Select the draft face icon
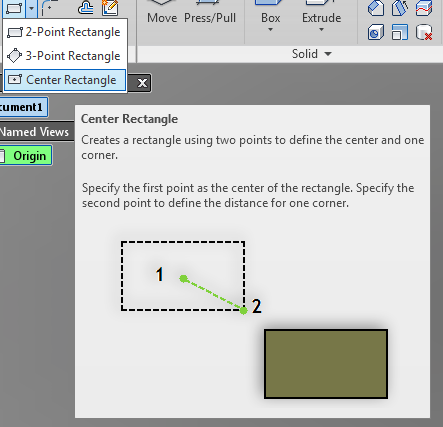Image resolution: width=443 pixels, height=427 pixels. coord(400,8)
